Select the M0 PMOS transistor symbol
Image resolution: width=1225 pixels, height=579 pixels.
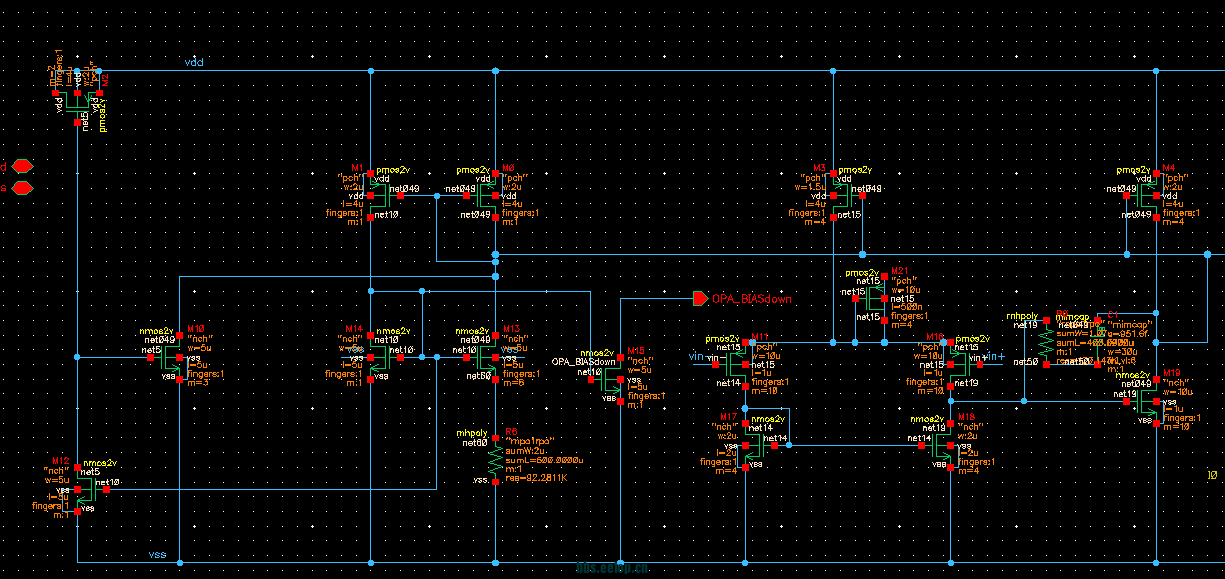(x=489, y=196)
